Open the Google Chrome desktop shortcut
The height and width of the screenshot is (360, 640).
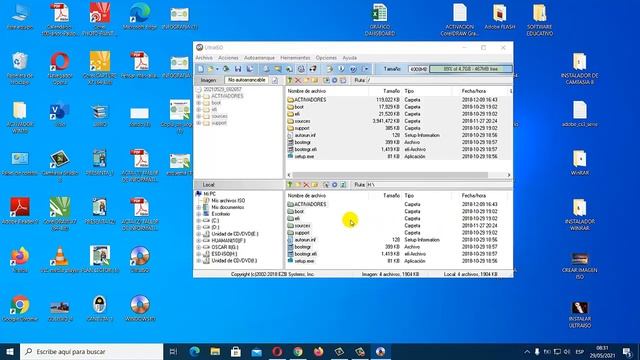point(20,309)
